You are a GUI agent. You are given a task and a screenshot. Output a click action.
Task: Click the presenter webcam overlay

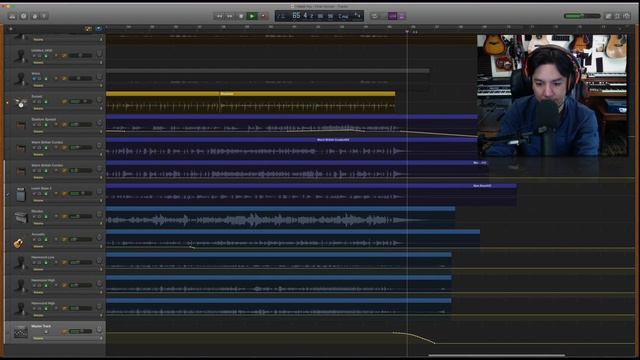[x=552, y=96]
